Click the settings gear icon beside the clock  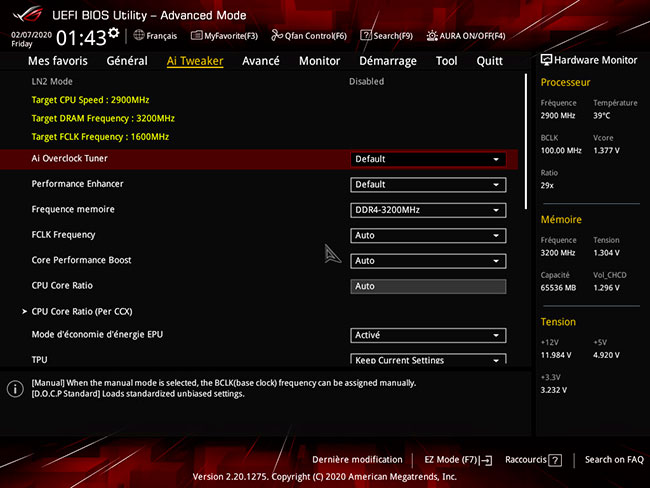[113, 34]
